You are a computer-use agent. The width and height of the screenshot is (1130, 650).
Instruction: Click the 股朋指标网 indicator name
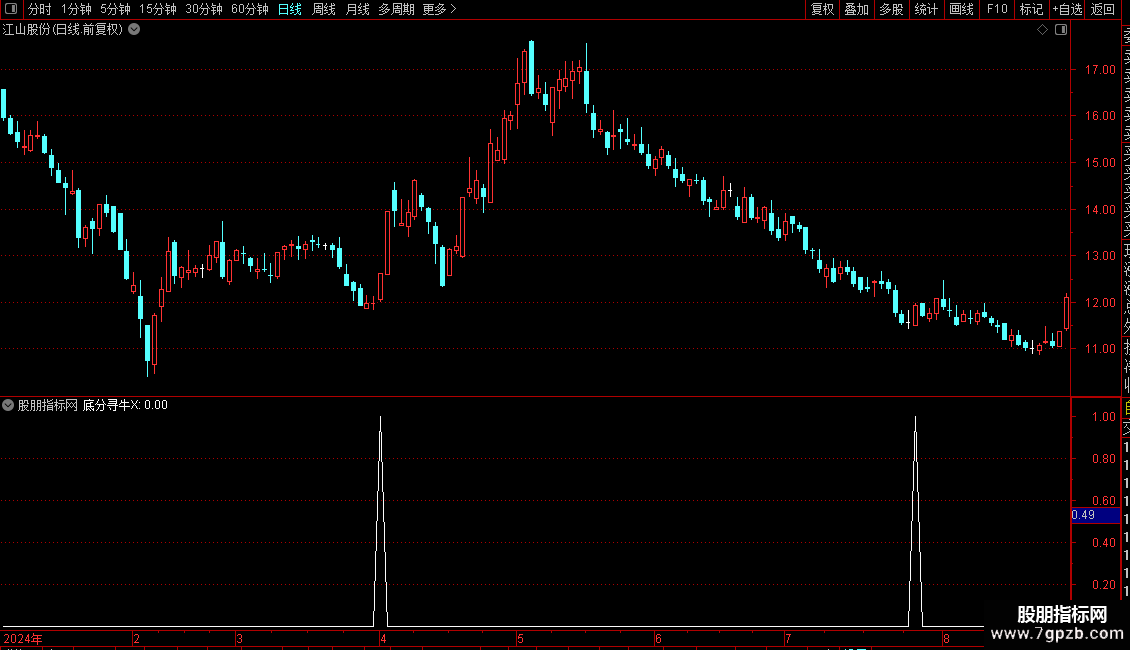(48, 405)
